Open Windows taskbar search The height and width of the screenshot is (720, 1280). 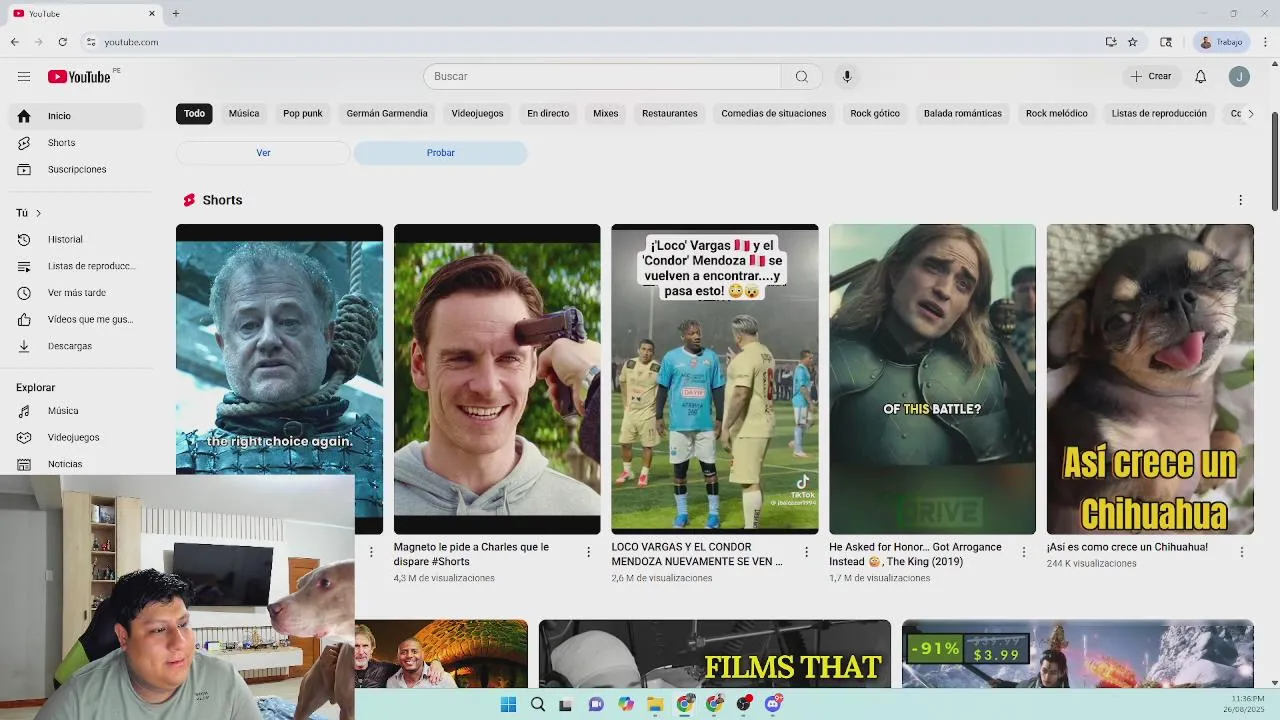pyautogui.click(x=538, y=704)
